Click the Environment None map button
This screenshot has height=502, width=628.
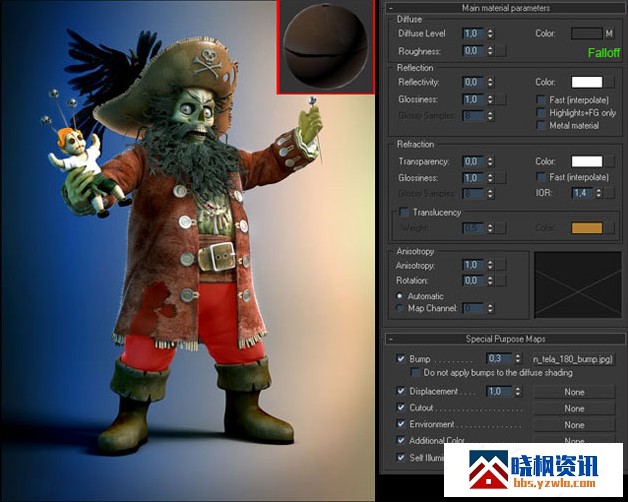(574, 425)
